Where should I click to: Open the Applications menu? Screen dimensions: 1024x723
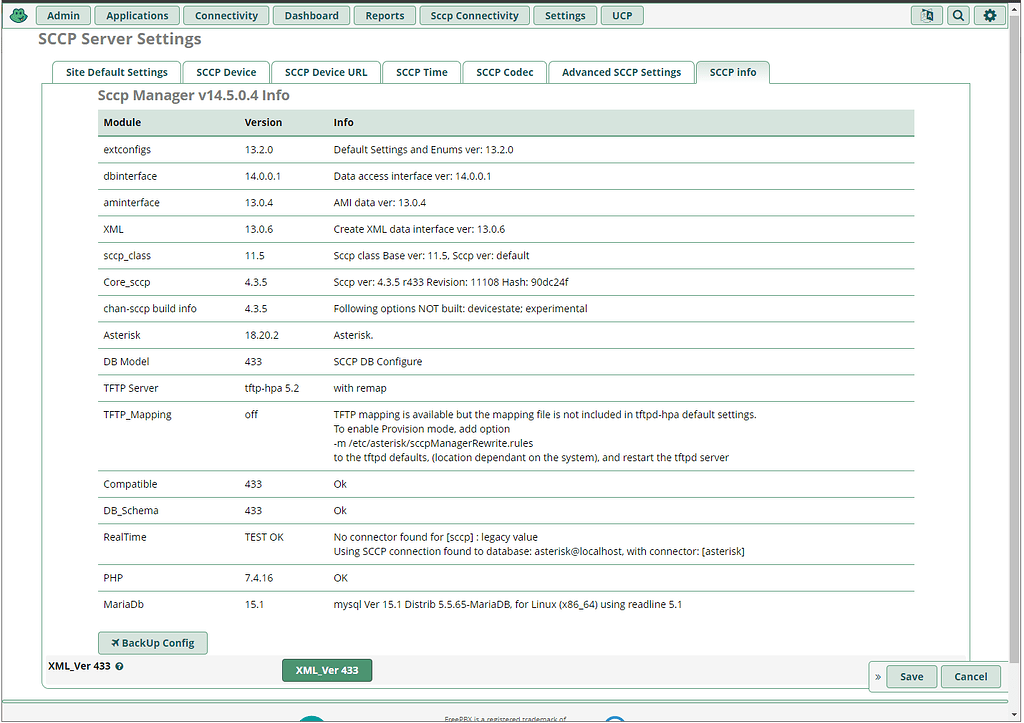(x=136, y=15)
